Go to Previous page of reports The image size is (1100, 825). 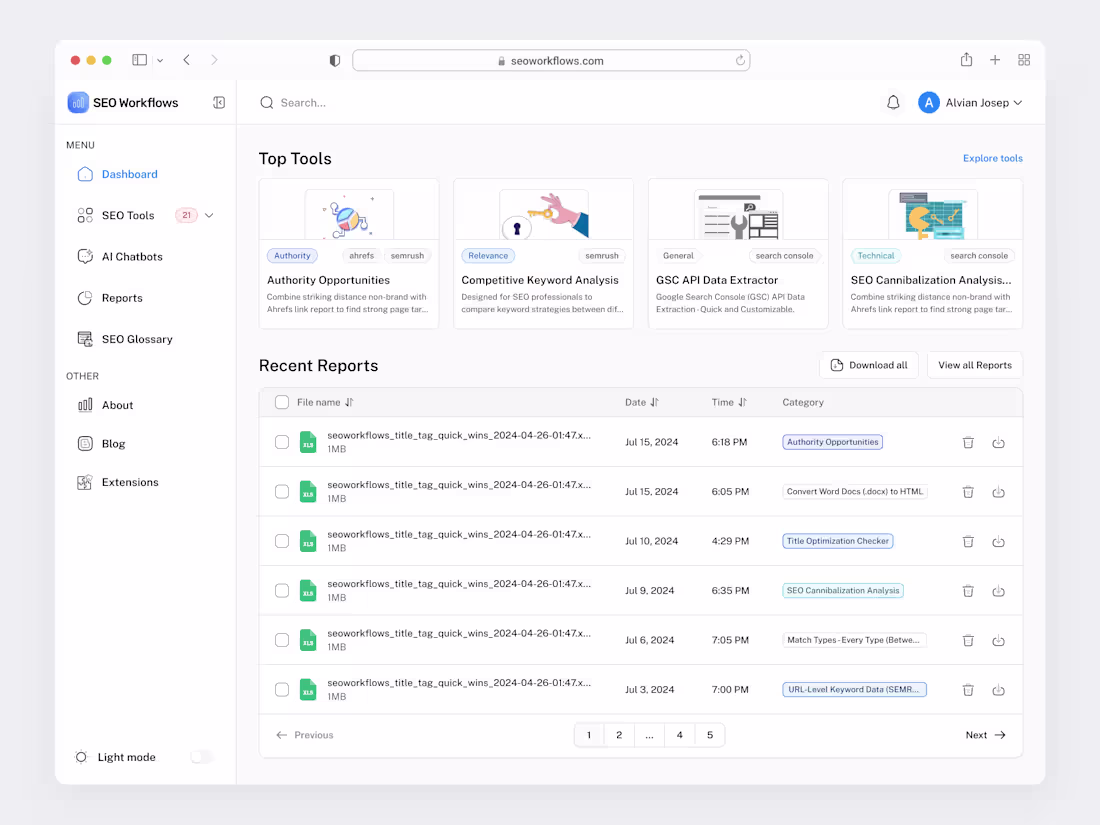pos(305,735)
